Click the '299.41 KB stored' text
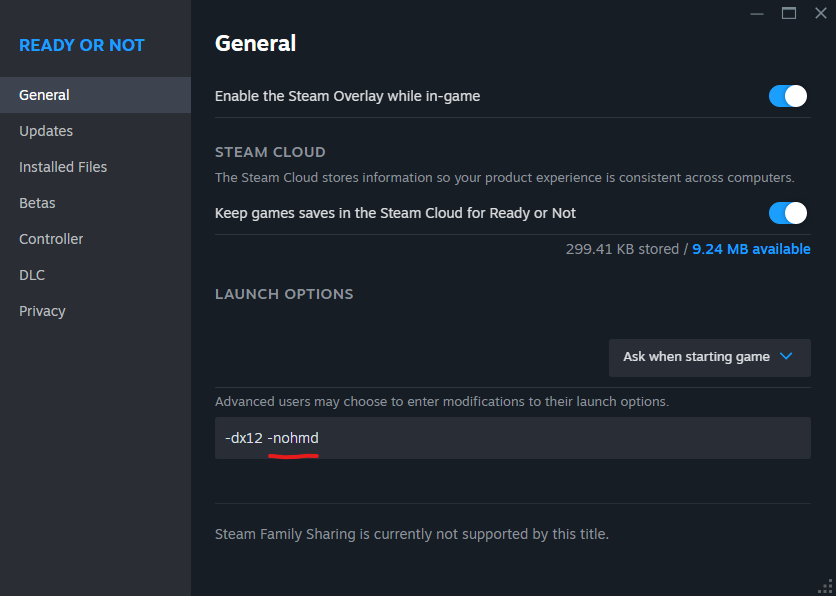Viewport: 836px width, 596px height. point(622,249)
